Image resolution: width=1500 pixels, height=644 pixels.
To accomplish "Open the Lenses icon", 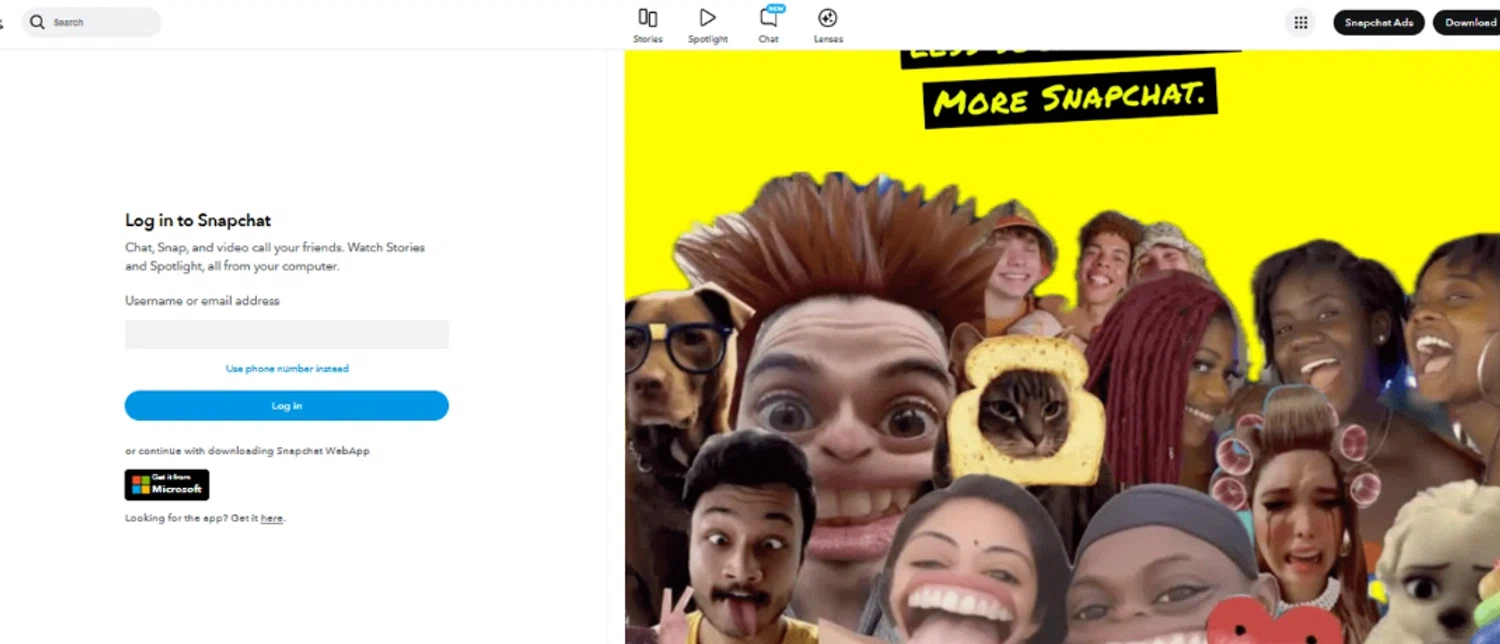I will click(x=827, y=18).
